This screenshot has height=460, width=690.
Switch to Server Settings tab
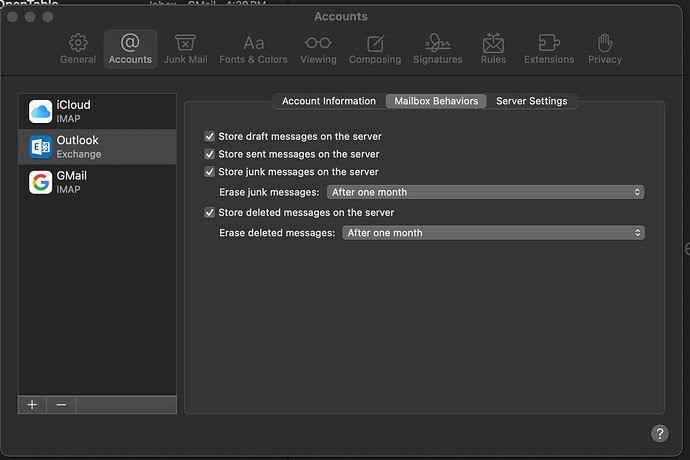532,101
